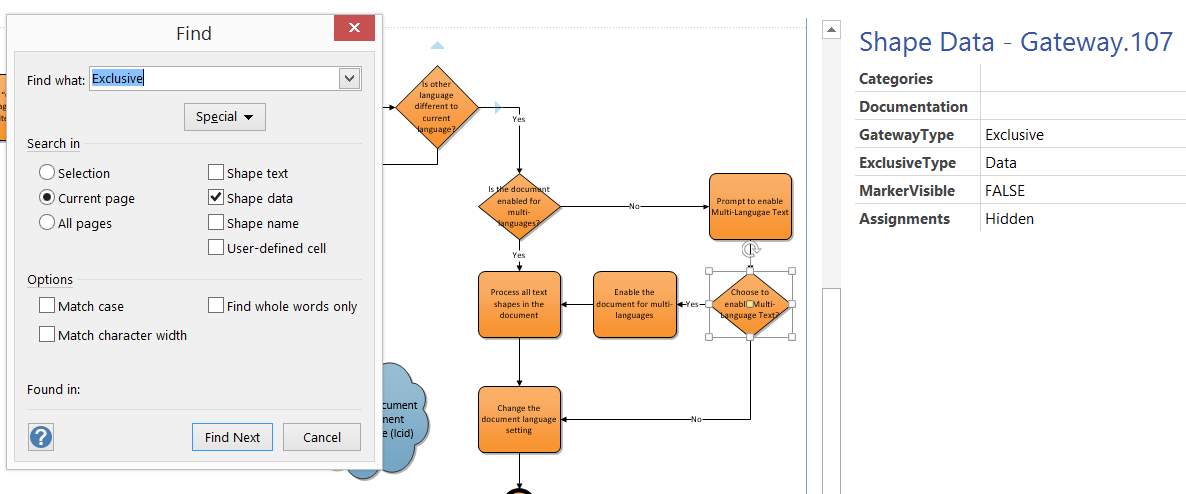
Task: Click the blue AutoConnect arrow right of top gateway
Action: click(498, 107)
